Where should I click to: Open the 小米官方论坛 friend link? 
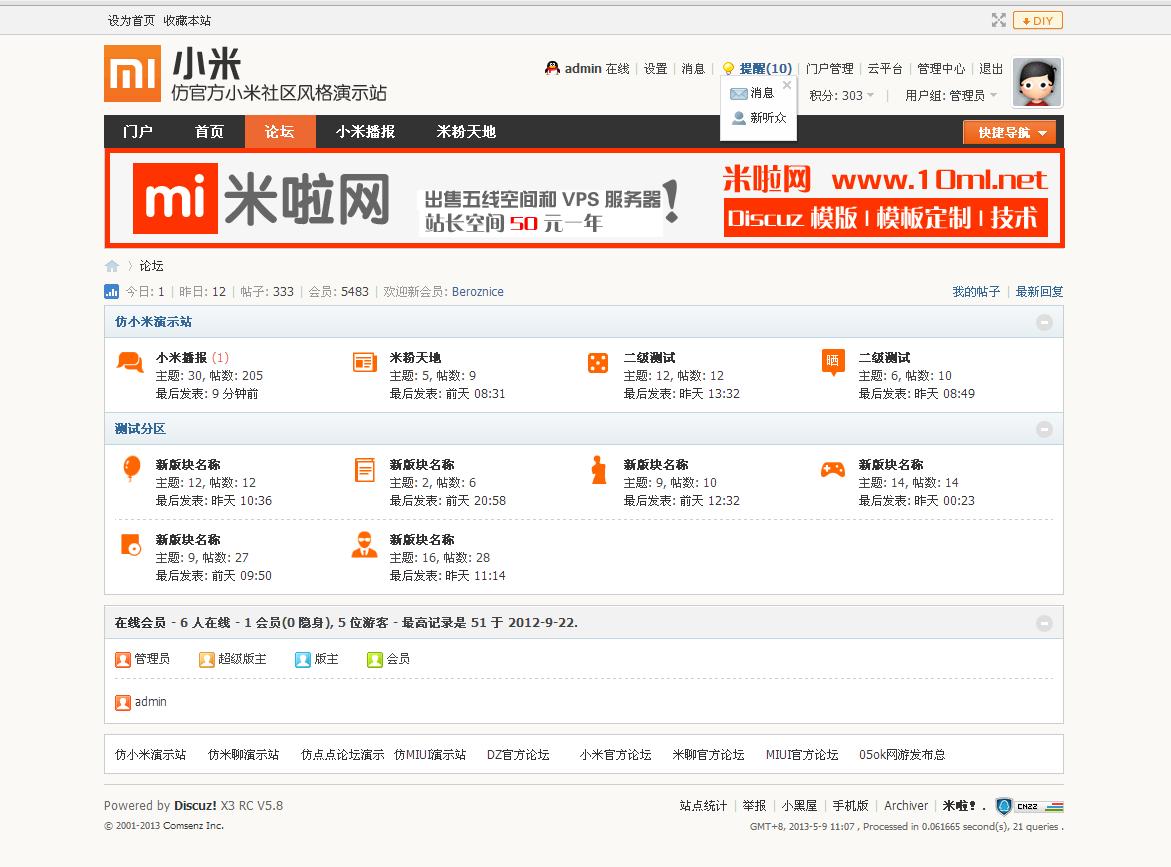(615, 755)
